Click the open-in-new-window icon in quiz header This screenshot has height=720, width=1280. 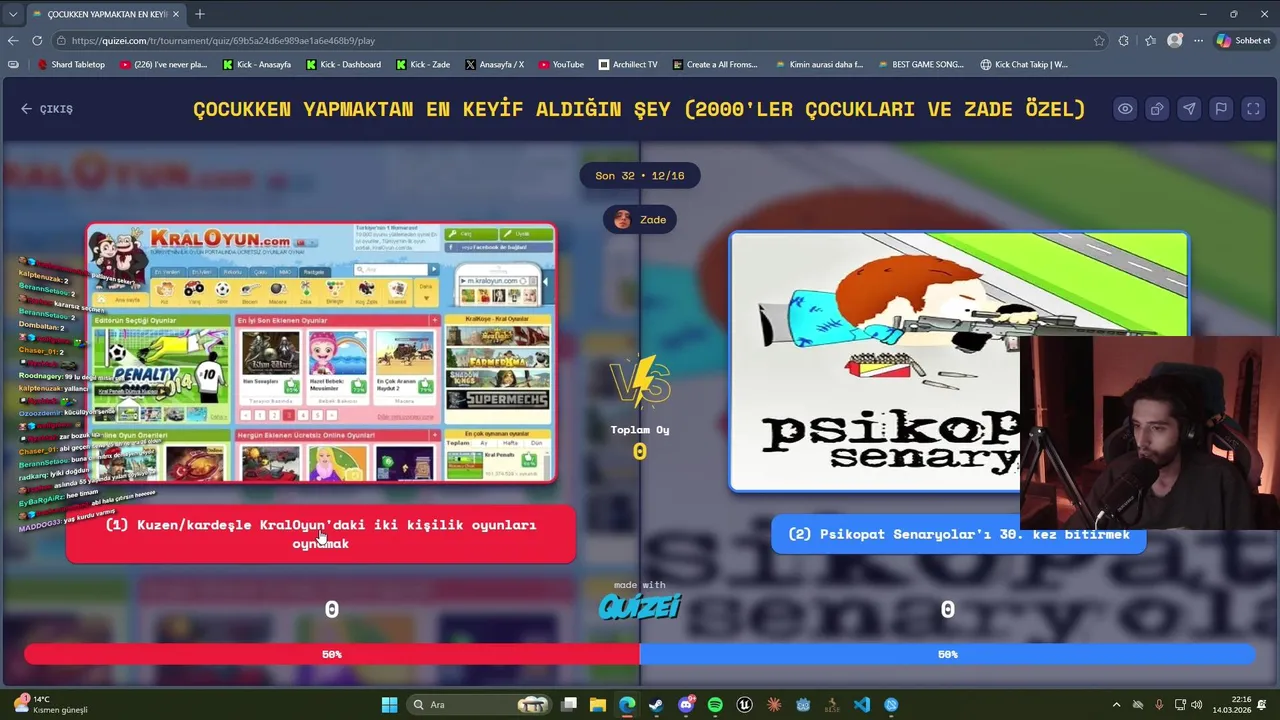1157,109
